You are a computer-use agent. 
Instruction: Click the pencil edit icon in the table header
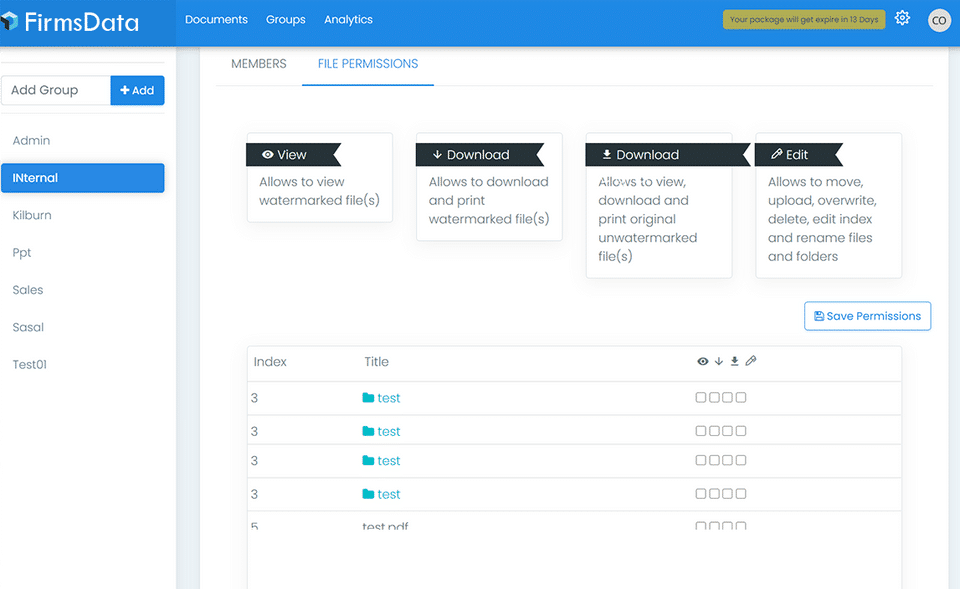pos(751,361)
